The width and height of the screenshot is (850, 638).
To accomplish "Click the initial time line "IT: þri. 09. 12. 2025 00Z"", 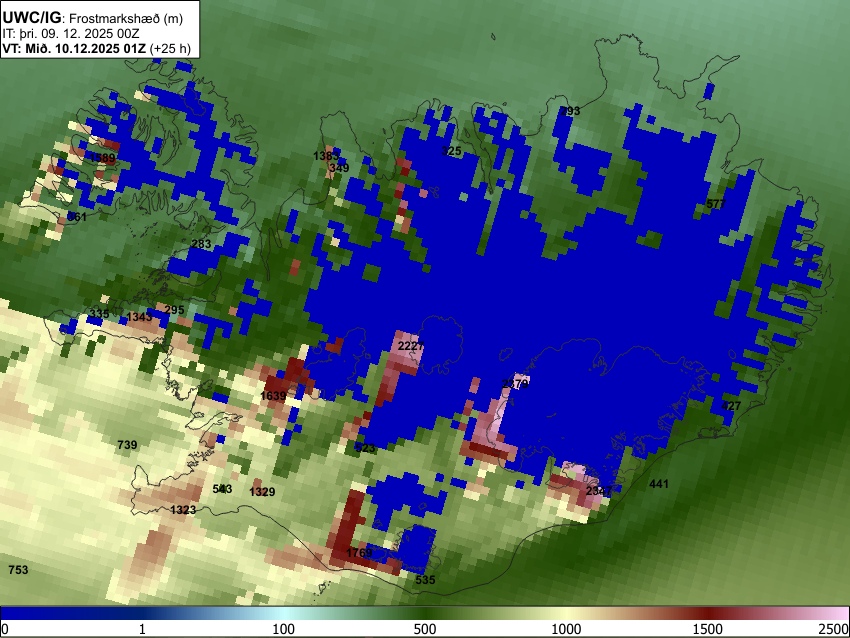I will tap(70, 34).
